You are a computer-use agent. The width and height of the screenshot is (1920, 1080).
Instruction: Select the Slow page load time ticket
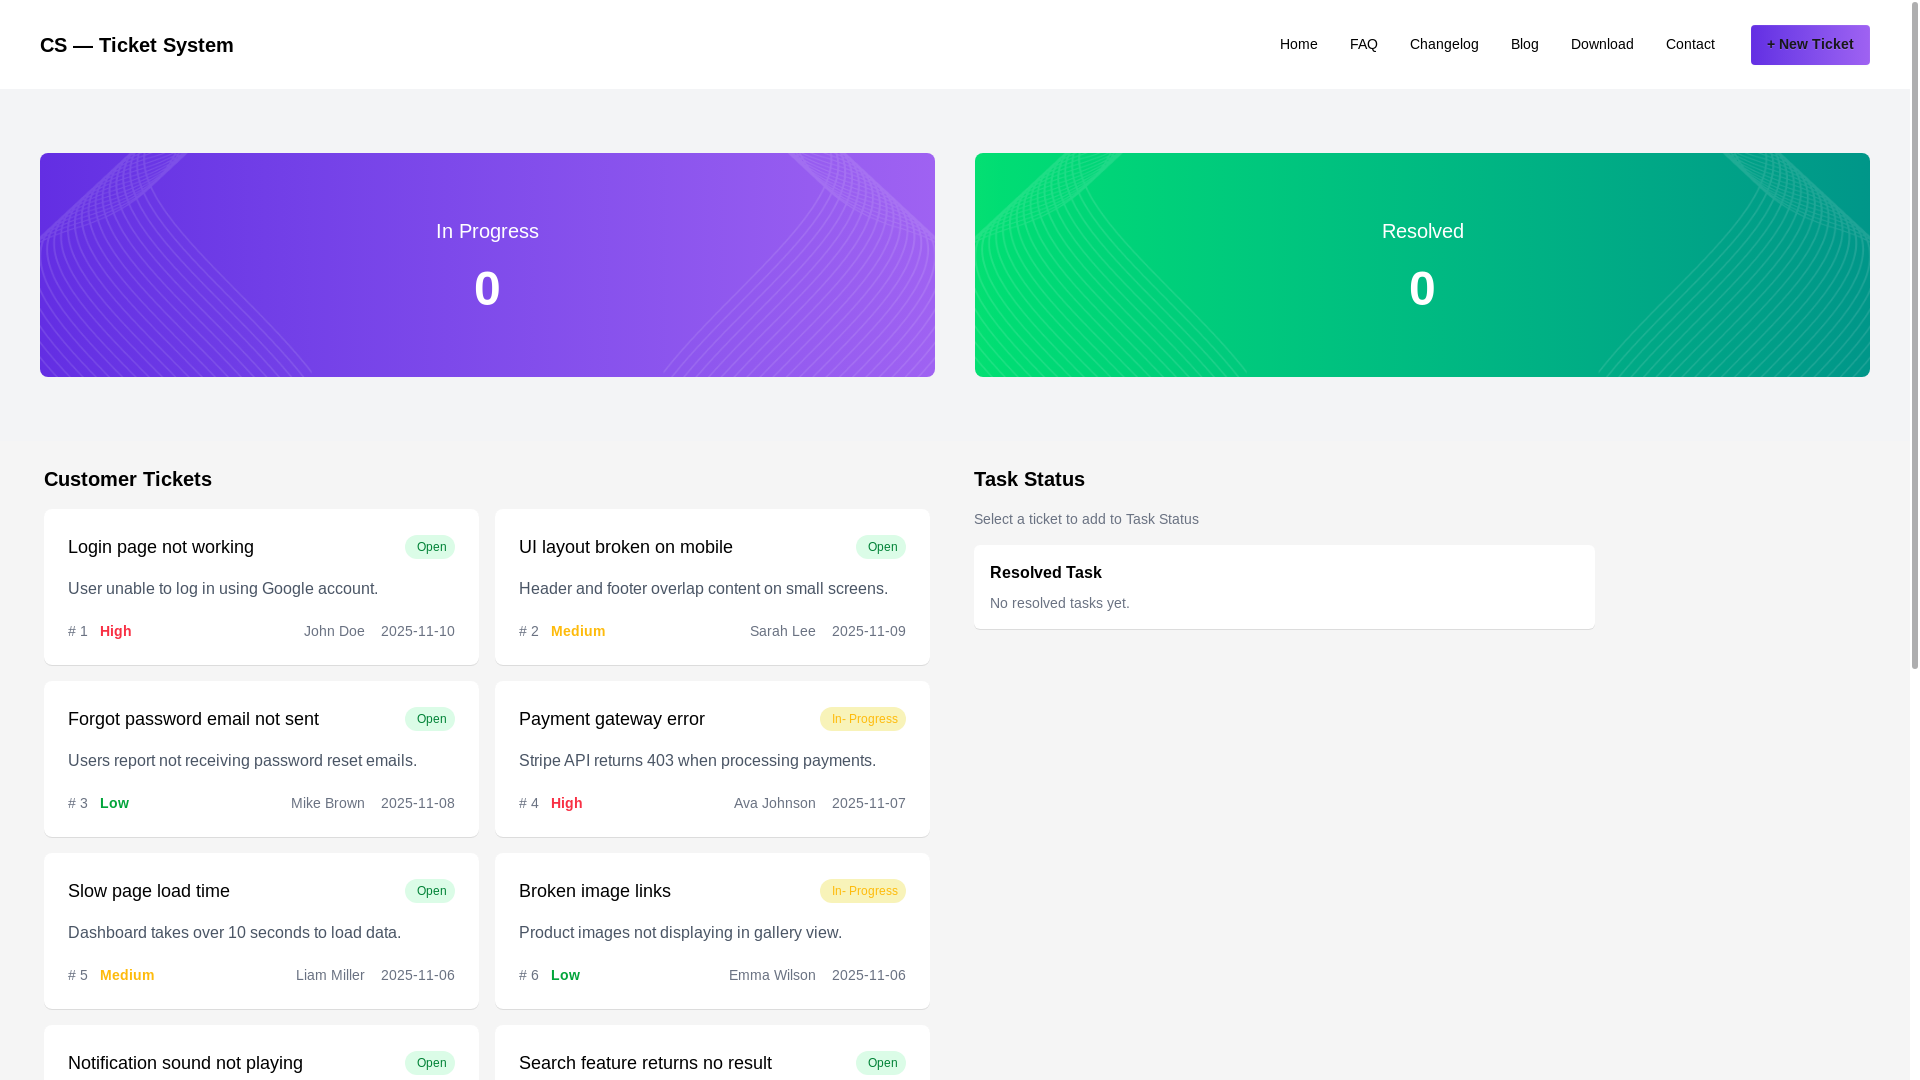click(x=261, y=931)
